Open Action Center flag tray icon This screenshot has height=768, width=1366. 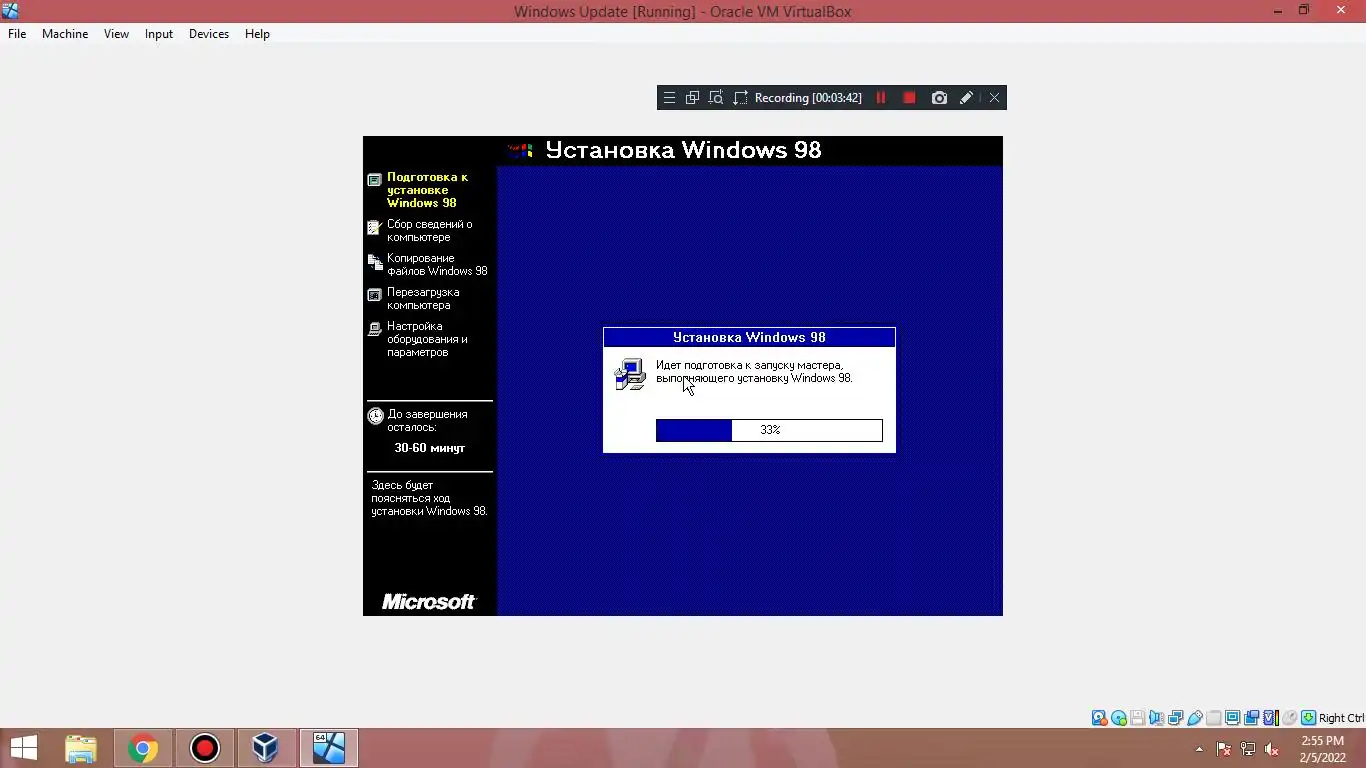pos(1223,749)
